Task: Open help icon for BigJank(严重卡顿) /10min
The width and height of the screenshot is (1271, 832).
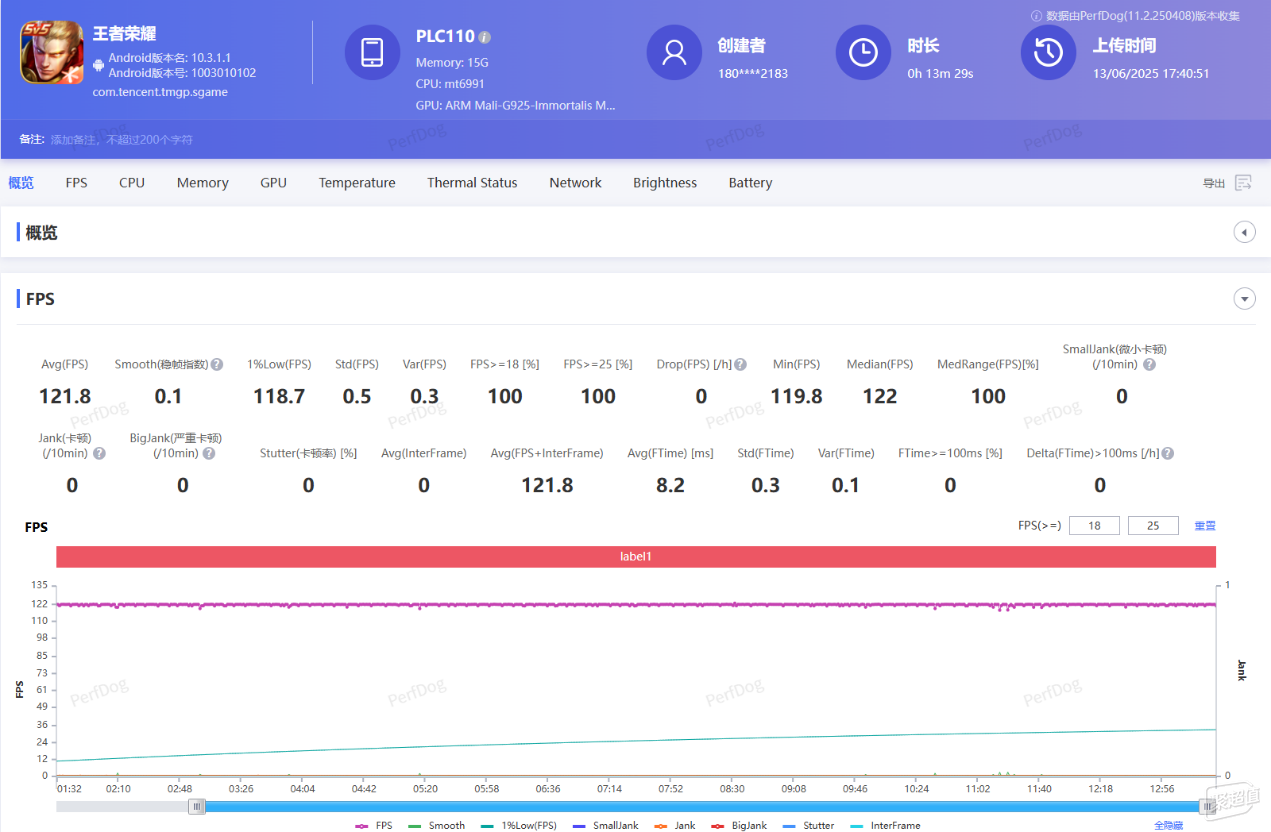Action: tap(208, 454)
